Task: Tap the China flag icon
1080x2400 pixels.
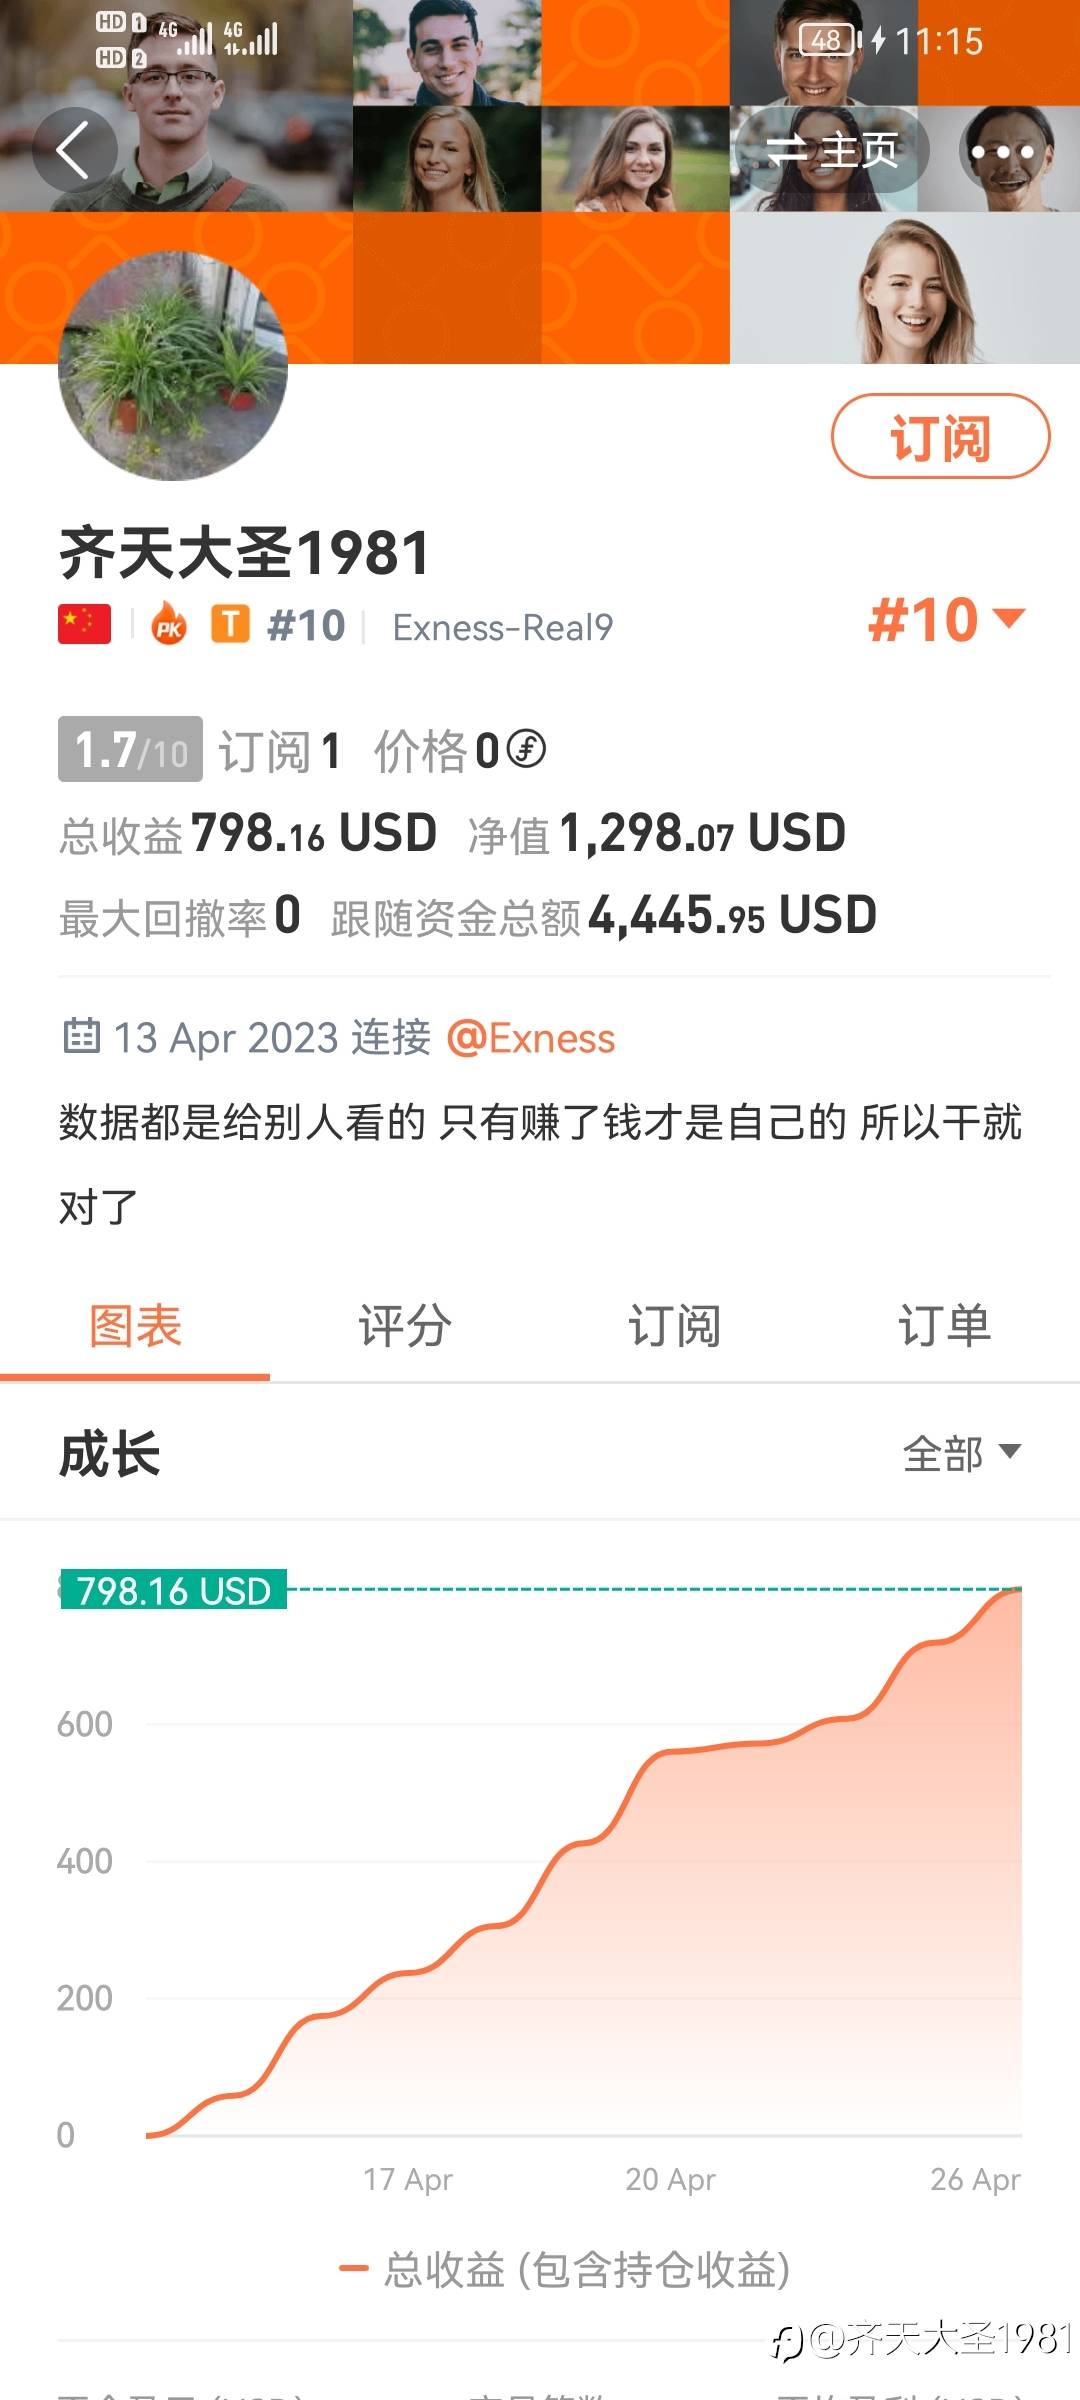Action: click(x=84, y=625)
